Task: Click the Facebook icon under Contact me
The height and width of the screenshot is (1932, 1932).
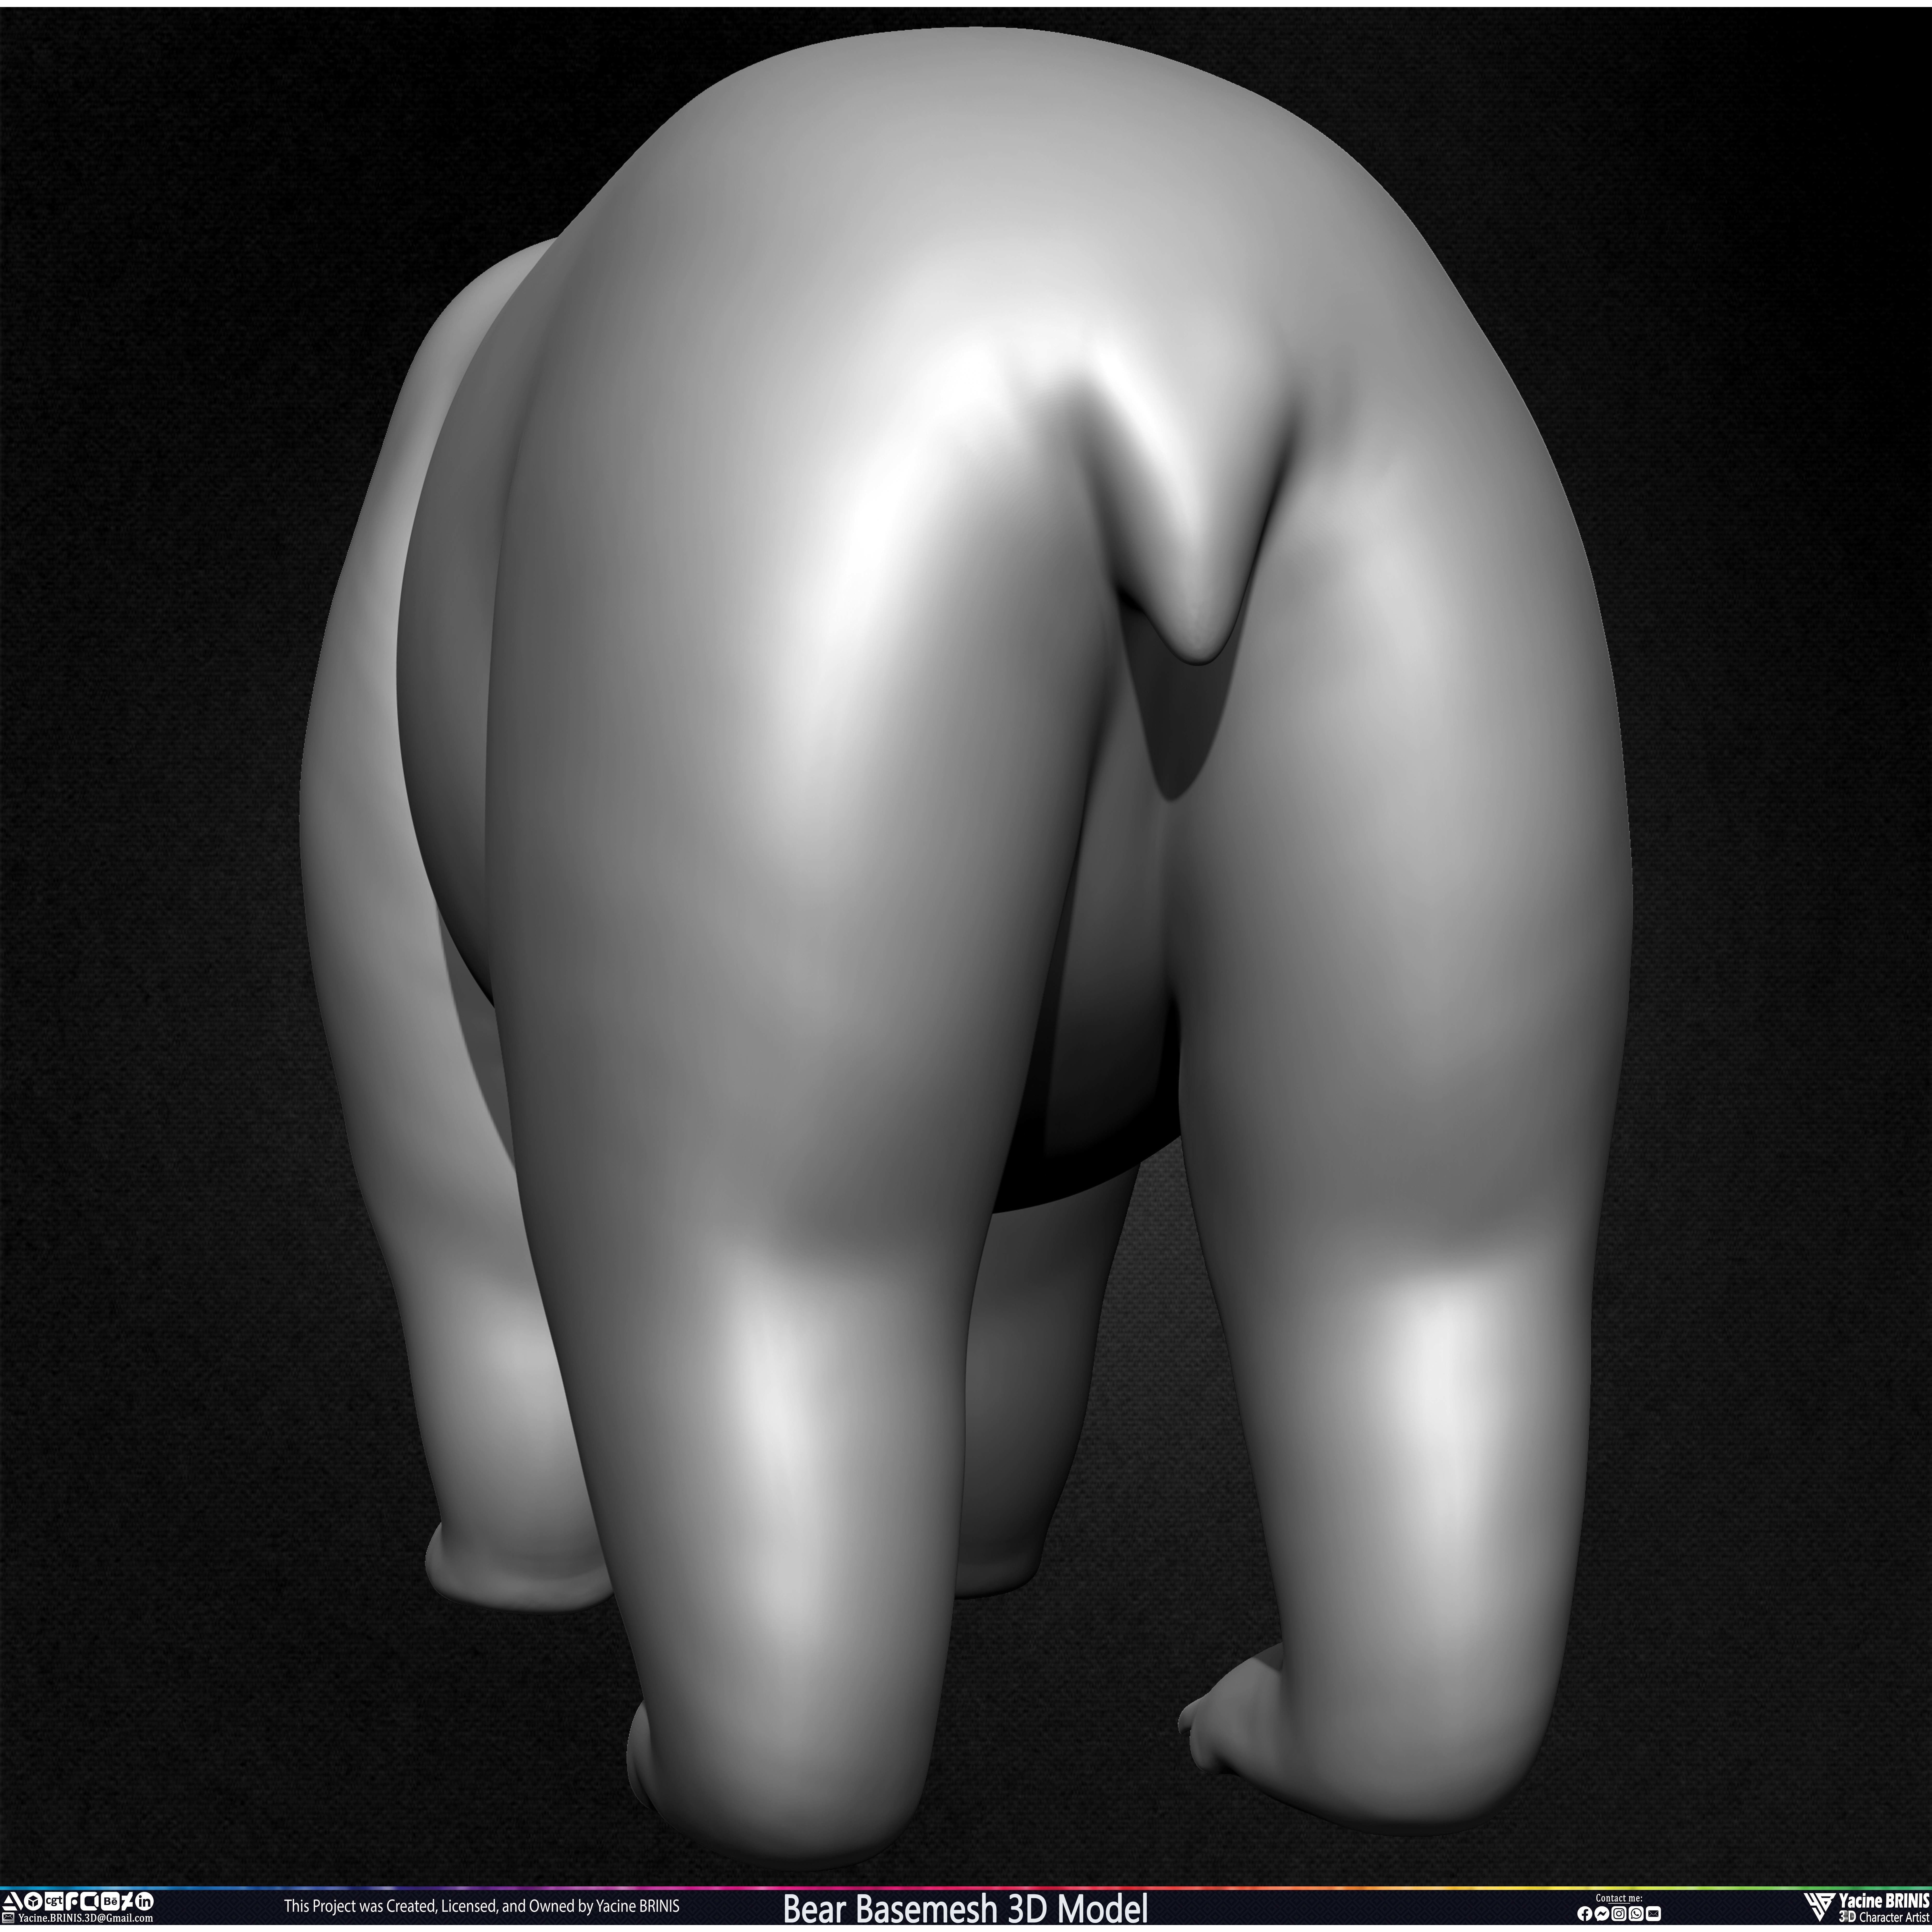Action: 1585,1914
